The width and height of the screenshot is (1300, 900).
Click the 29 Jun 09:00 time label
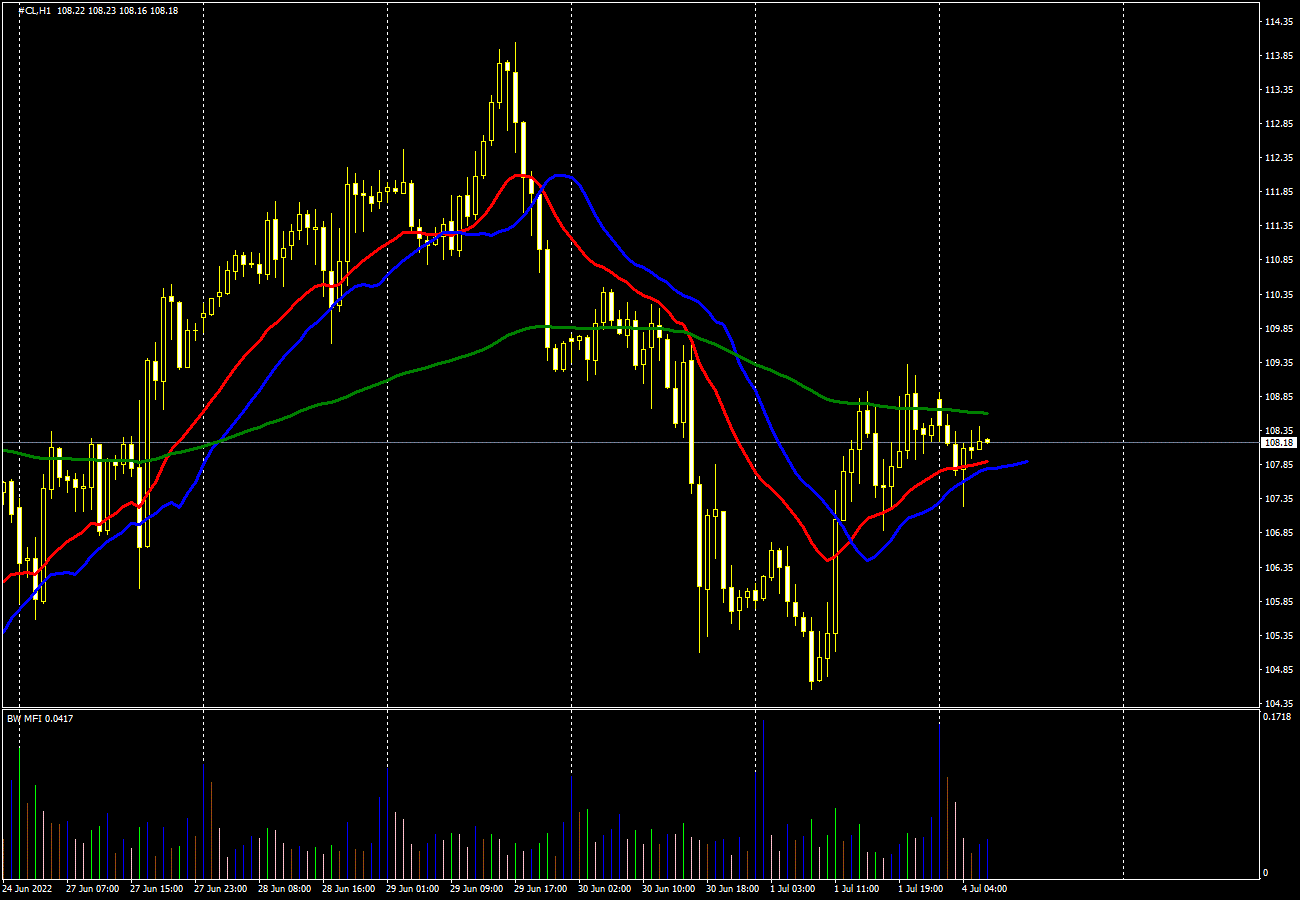coord(476,888)
